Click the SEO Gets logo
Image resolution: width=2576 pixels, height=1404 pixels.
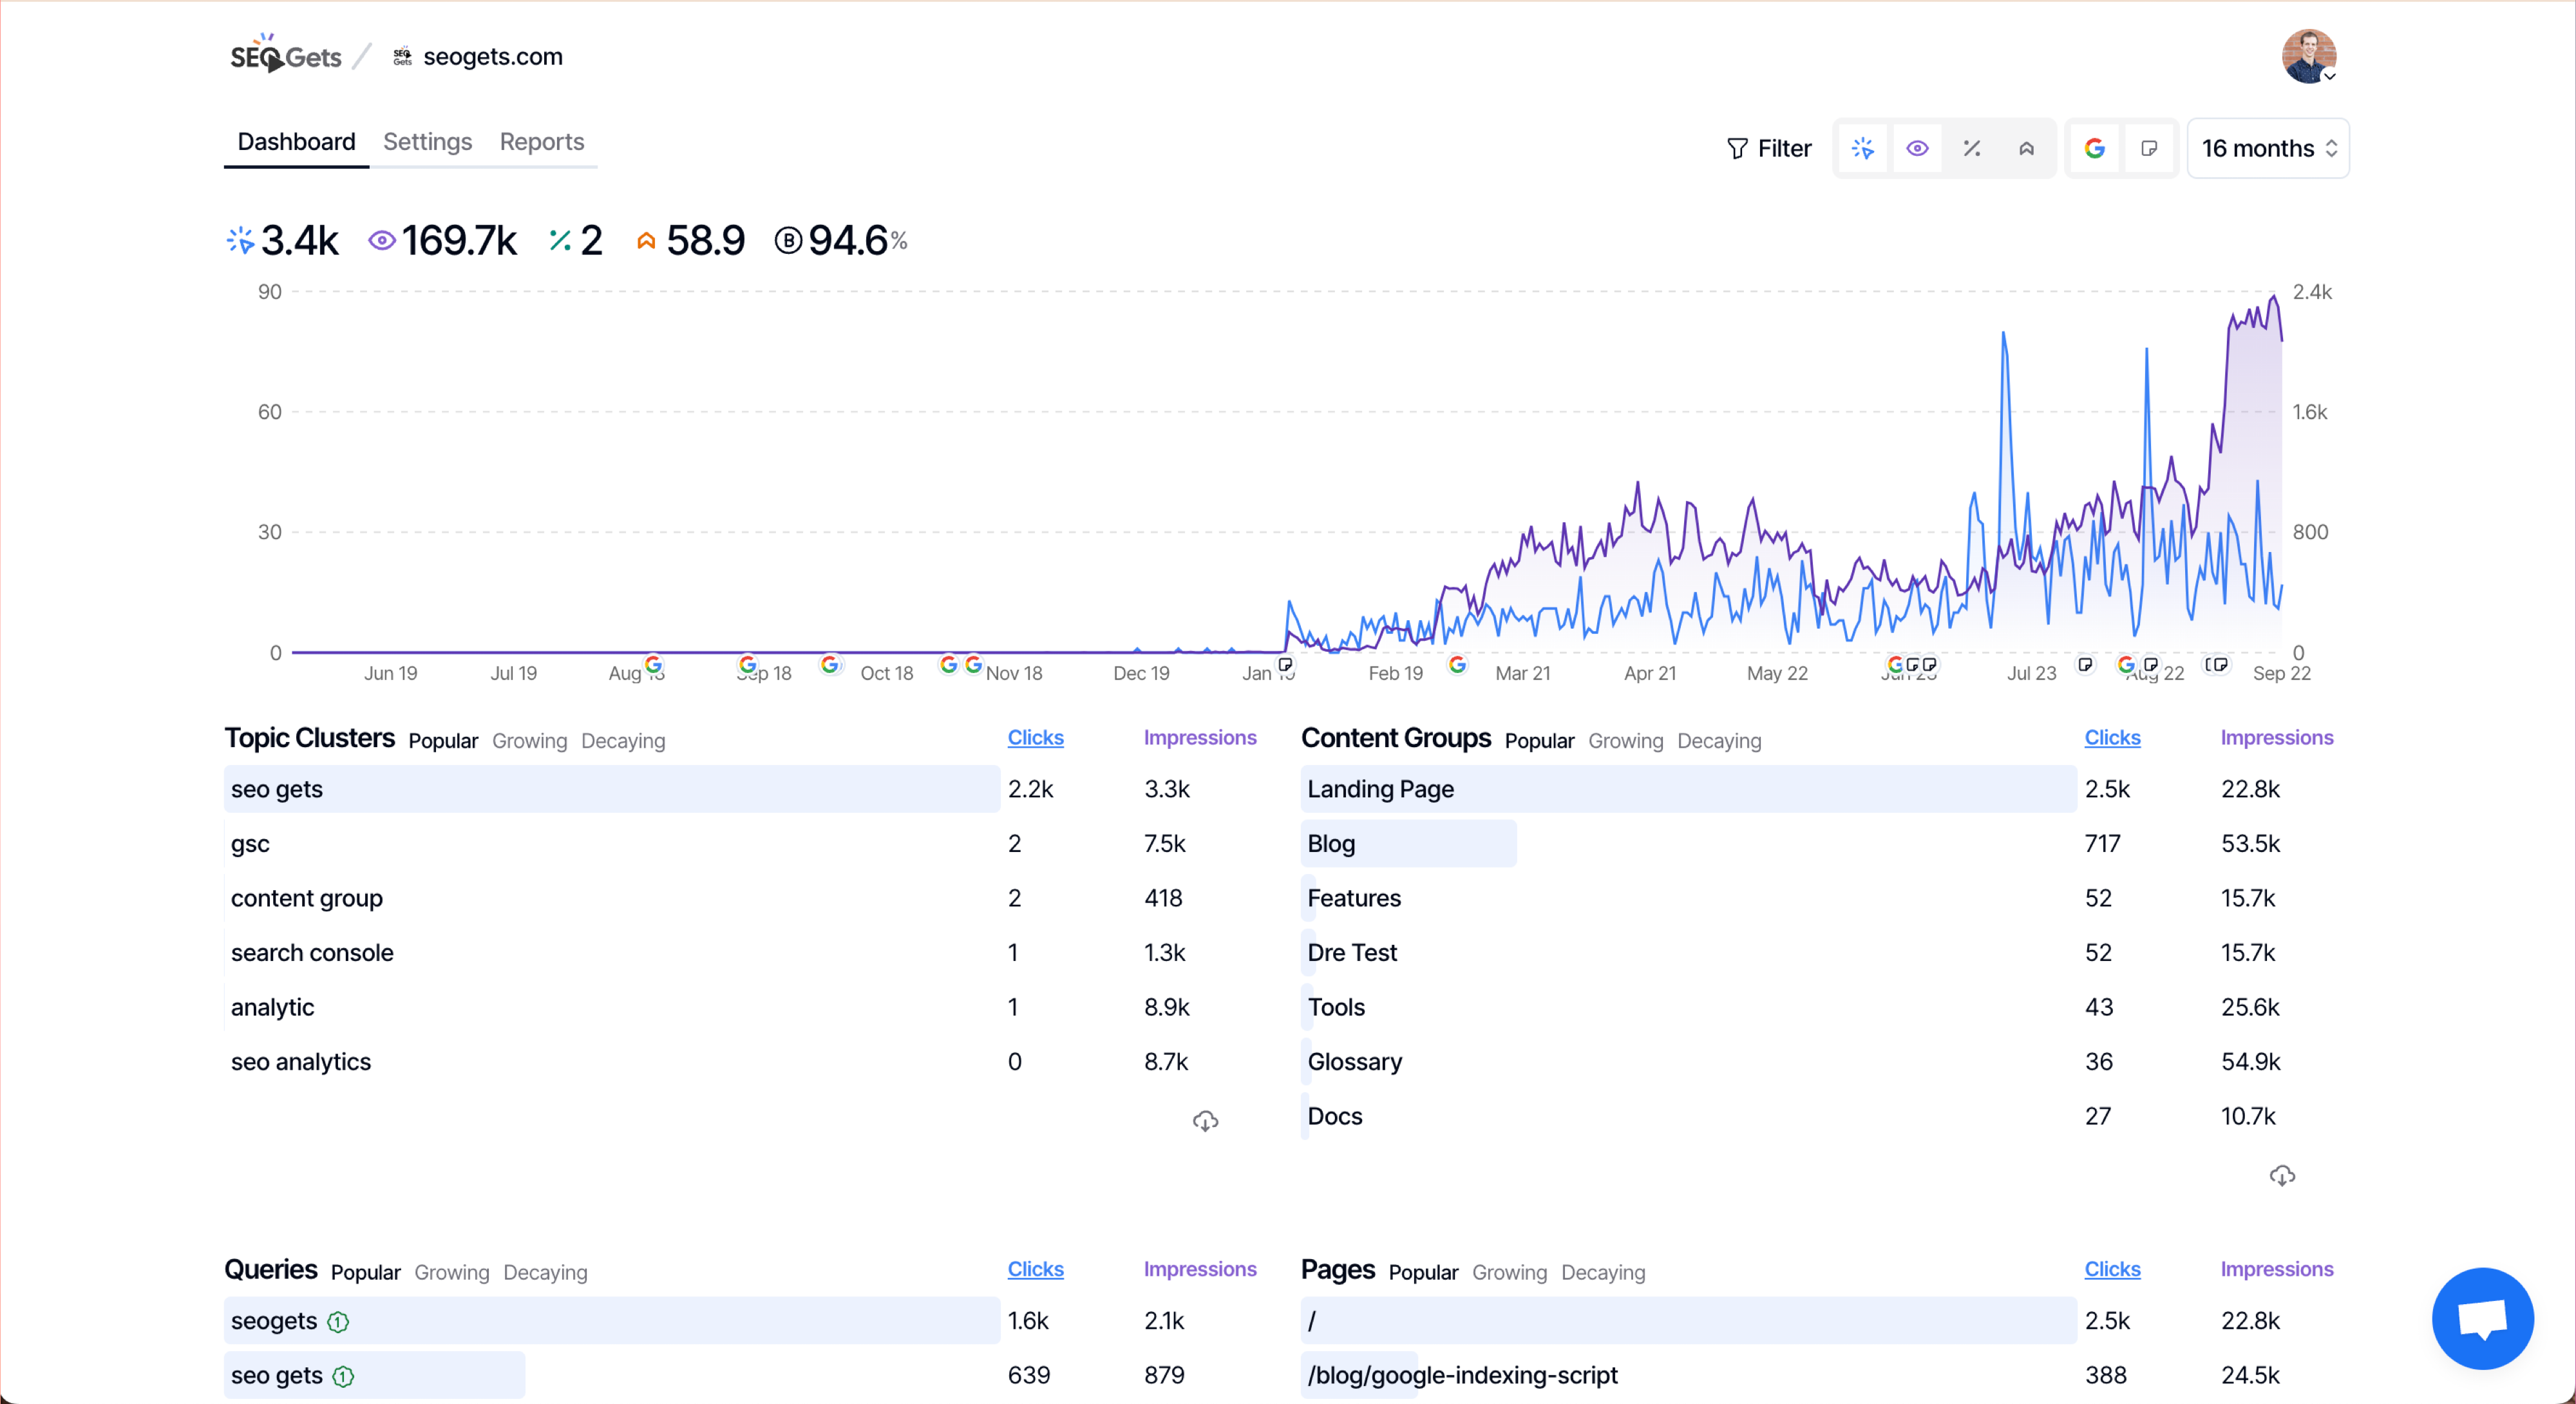(x=286, y=56)
